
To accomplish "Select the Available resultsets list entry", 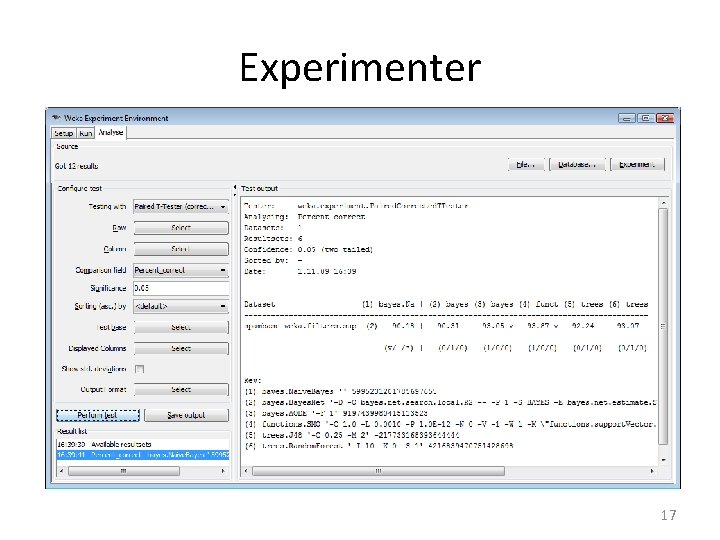I will click(x=143, y=444).
